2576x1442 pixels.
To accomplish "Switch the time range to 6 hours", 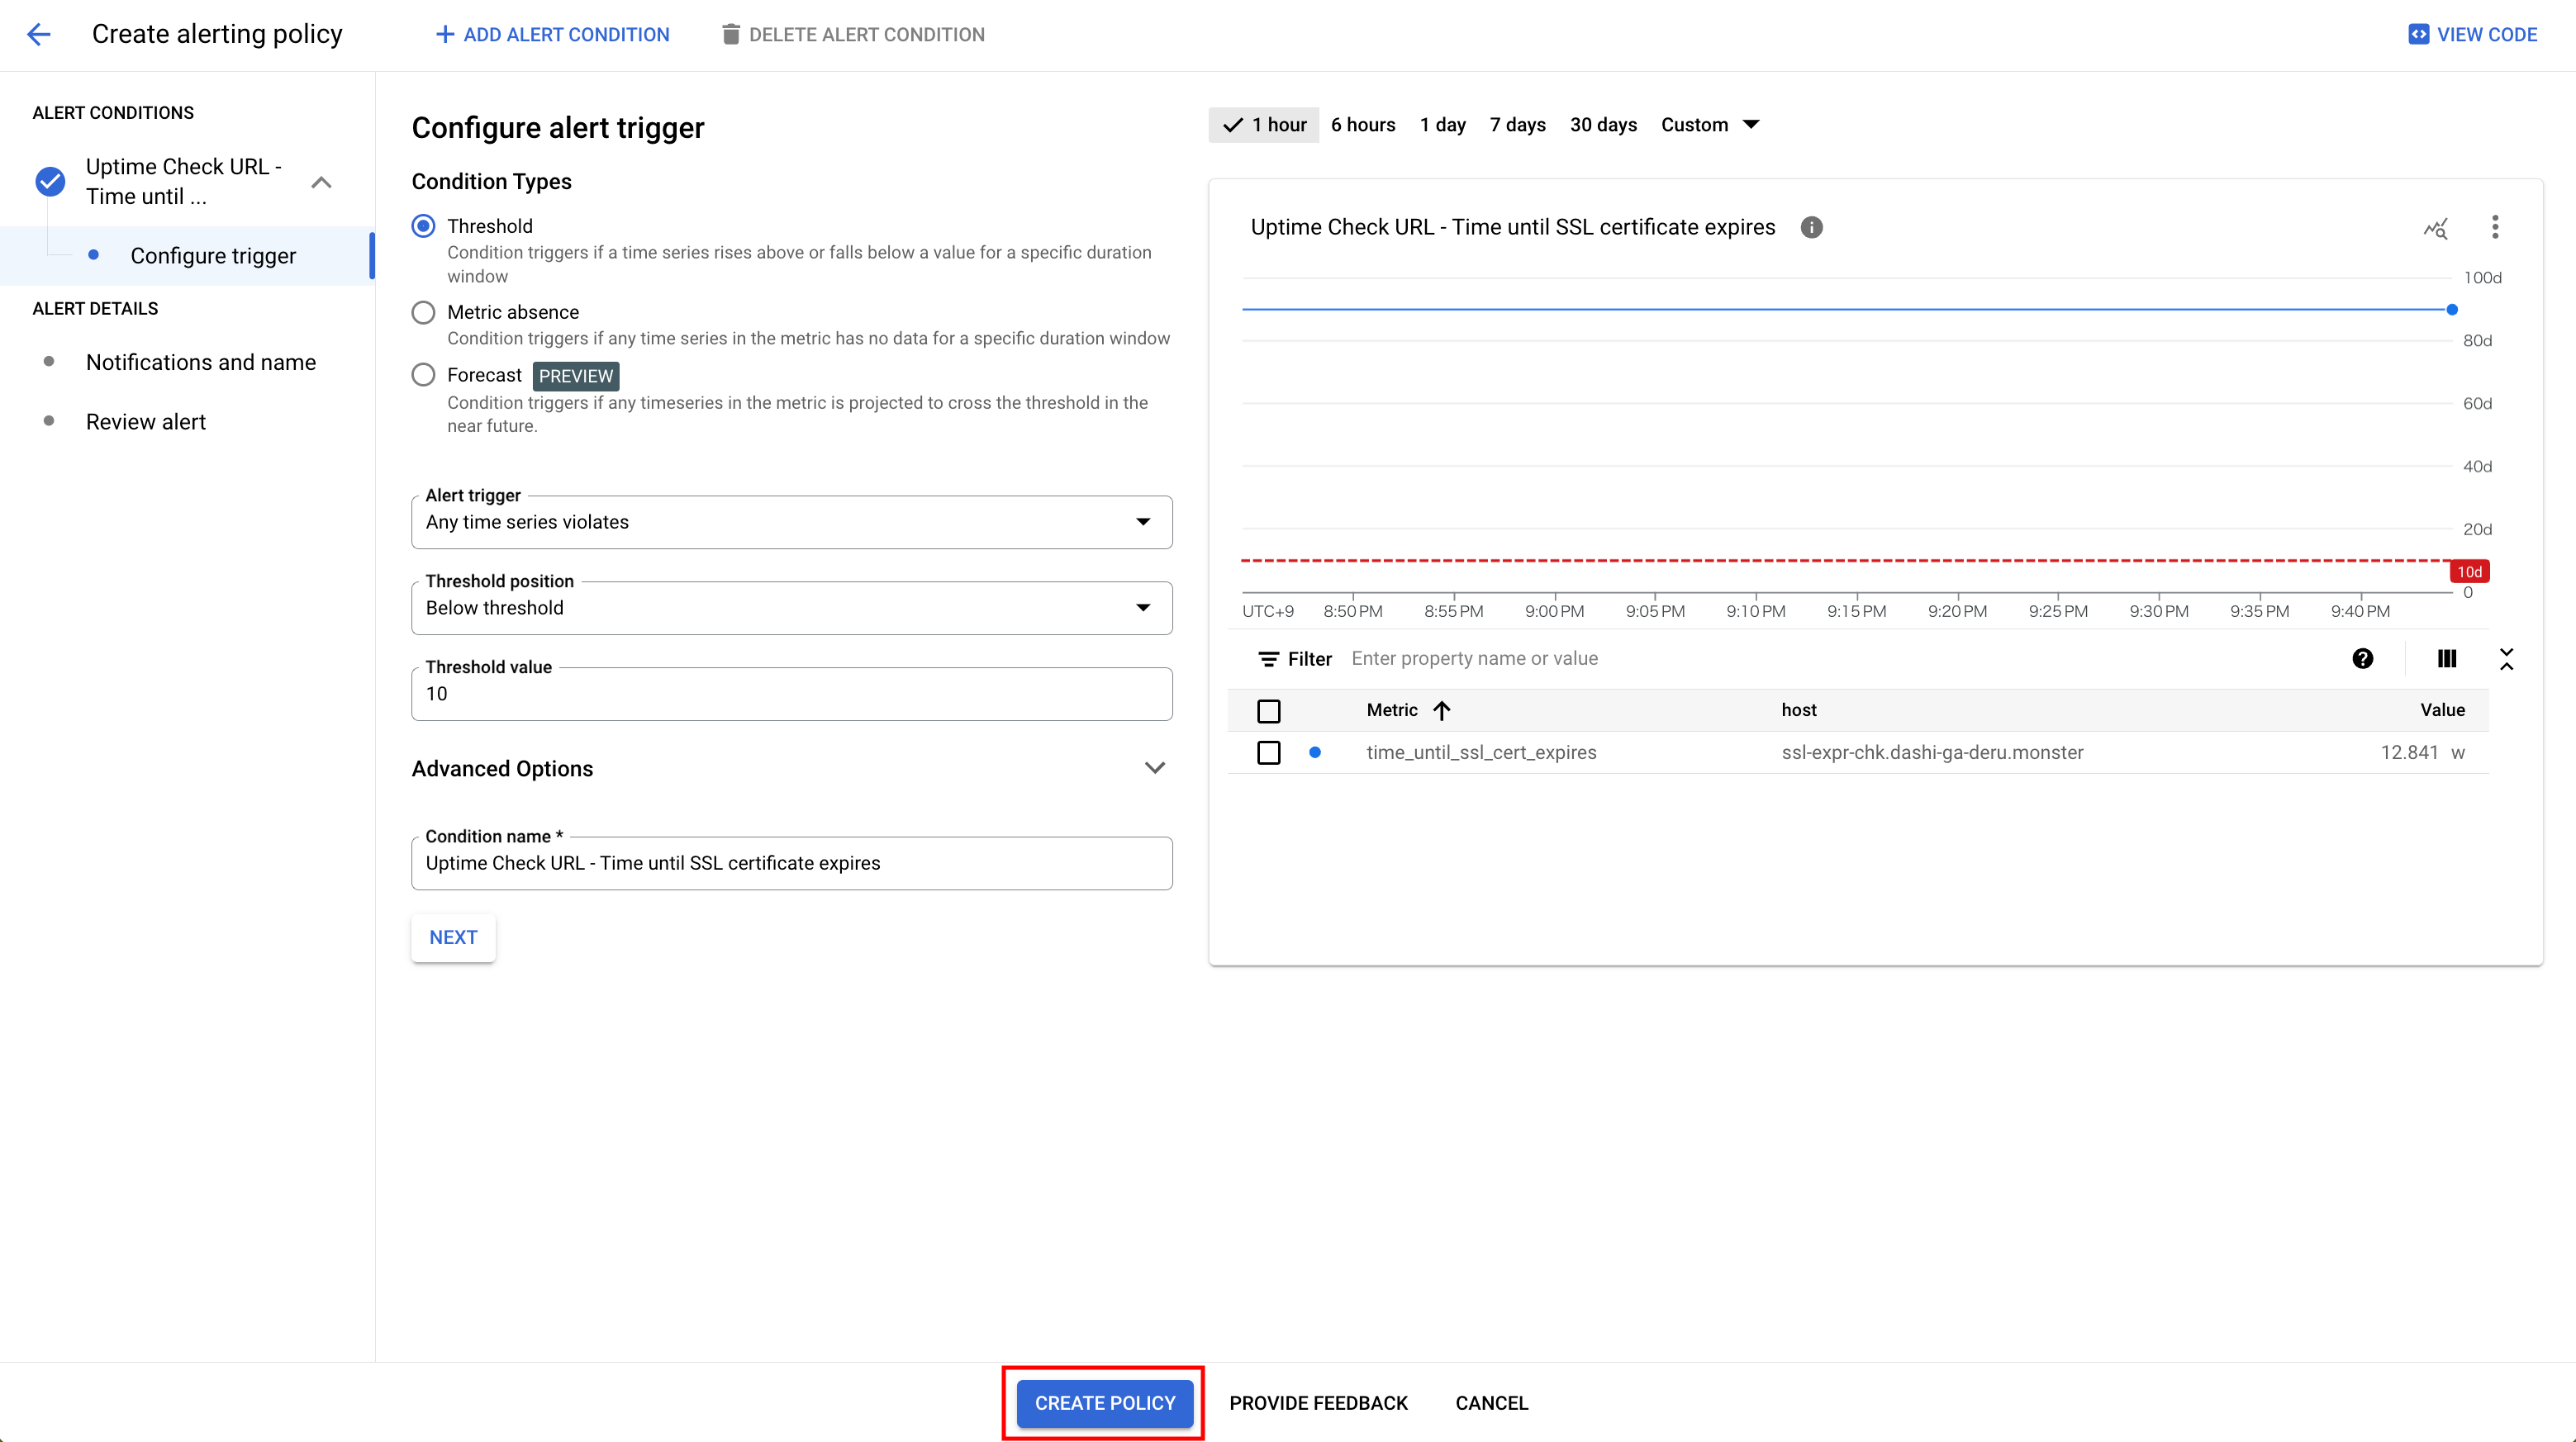I will (1362, 125).
